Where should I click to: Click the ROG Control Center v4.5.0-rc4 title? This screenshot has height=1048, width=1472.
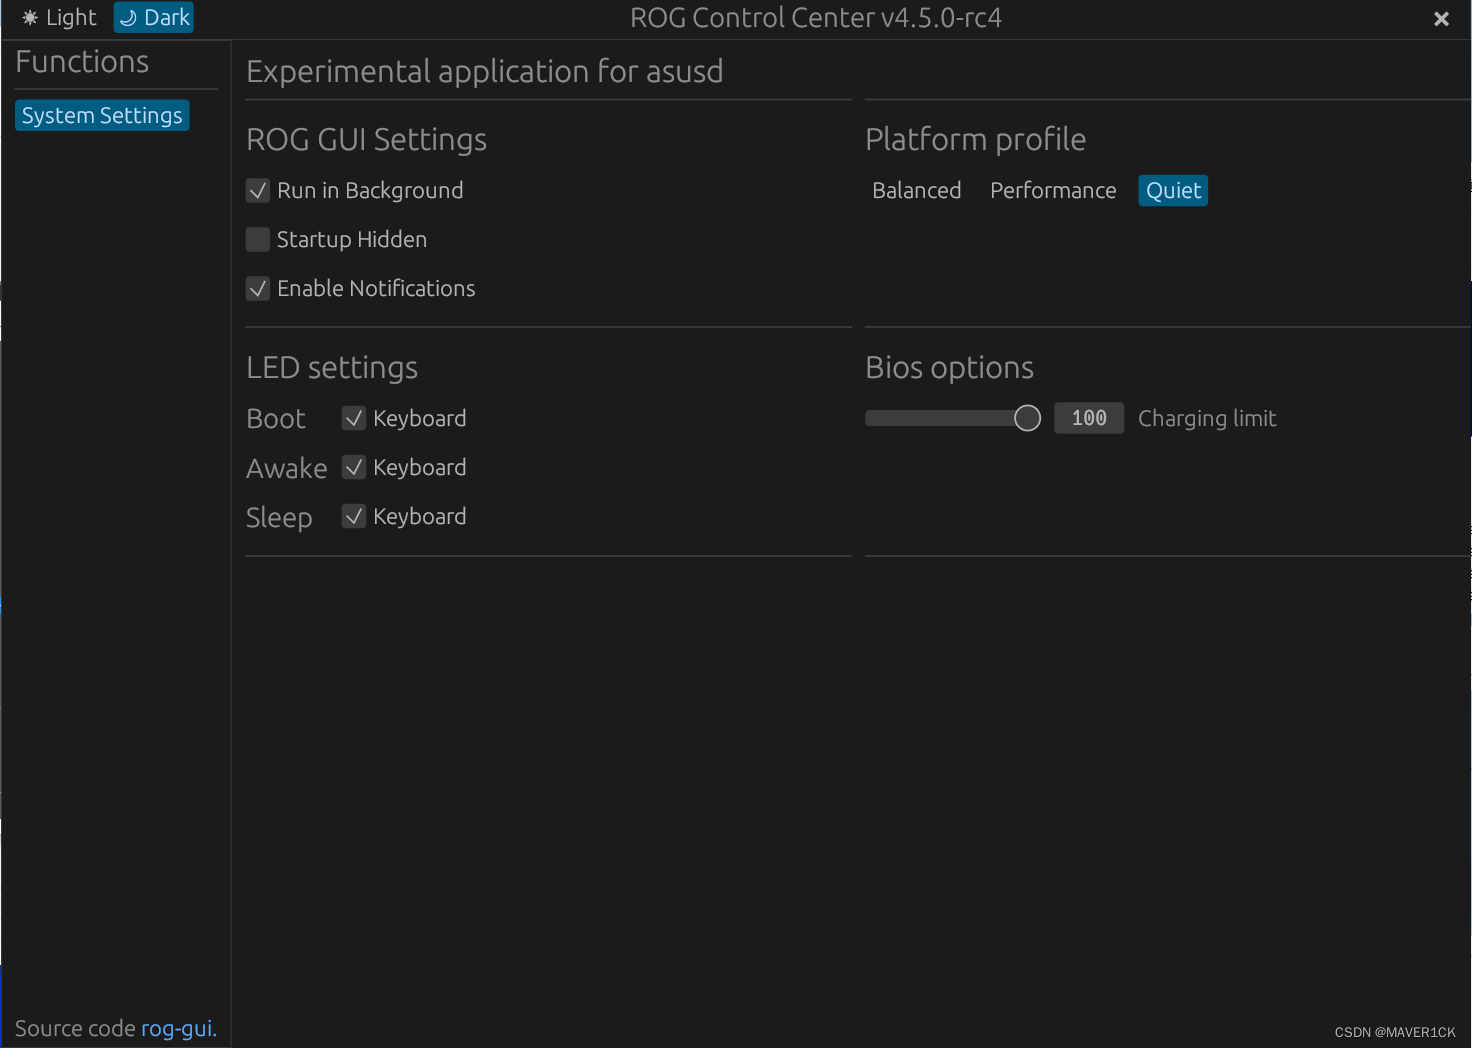click(816, 18)
